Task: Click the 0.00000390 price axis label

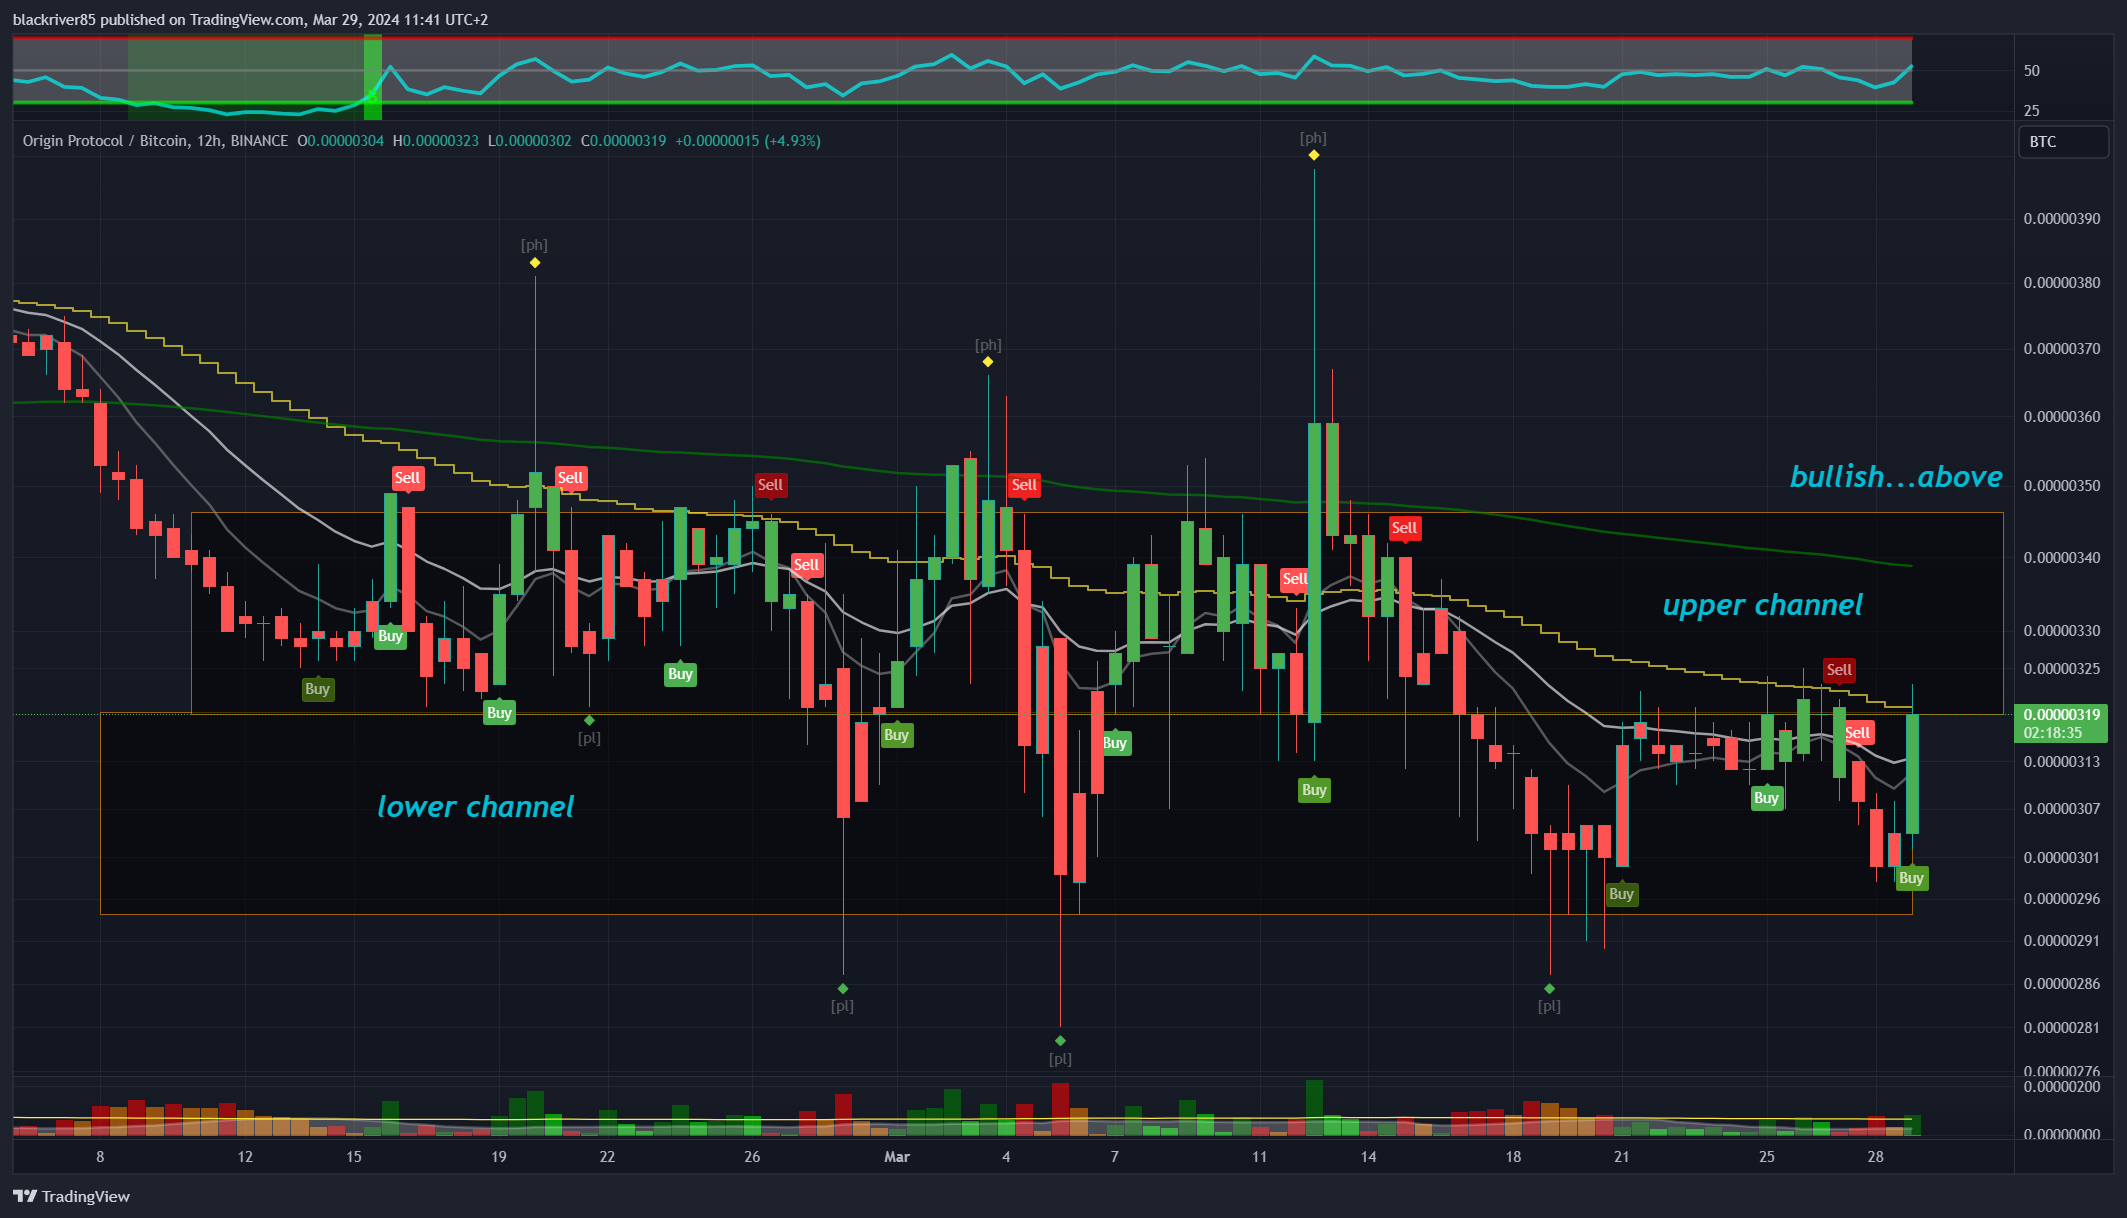Action: click(2062, 219)
